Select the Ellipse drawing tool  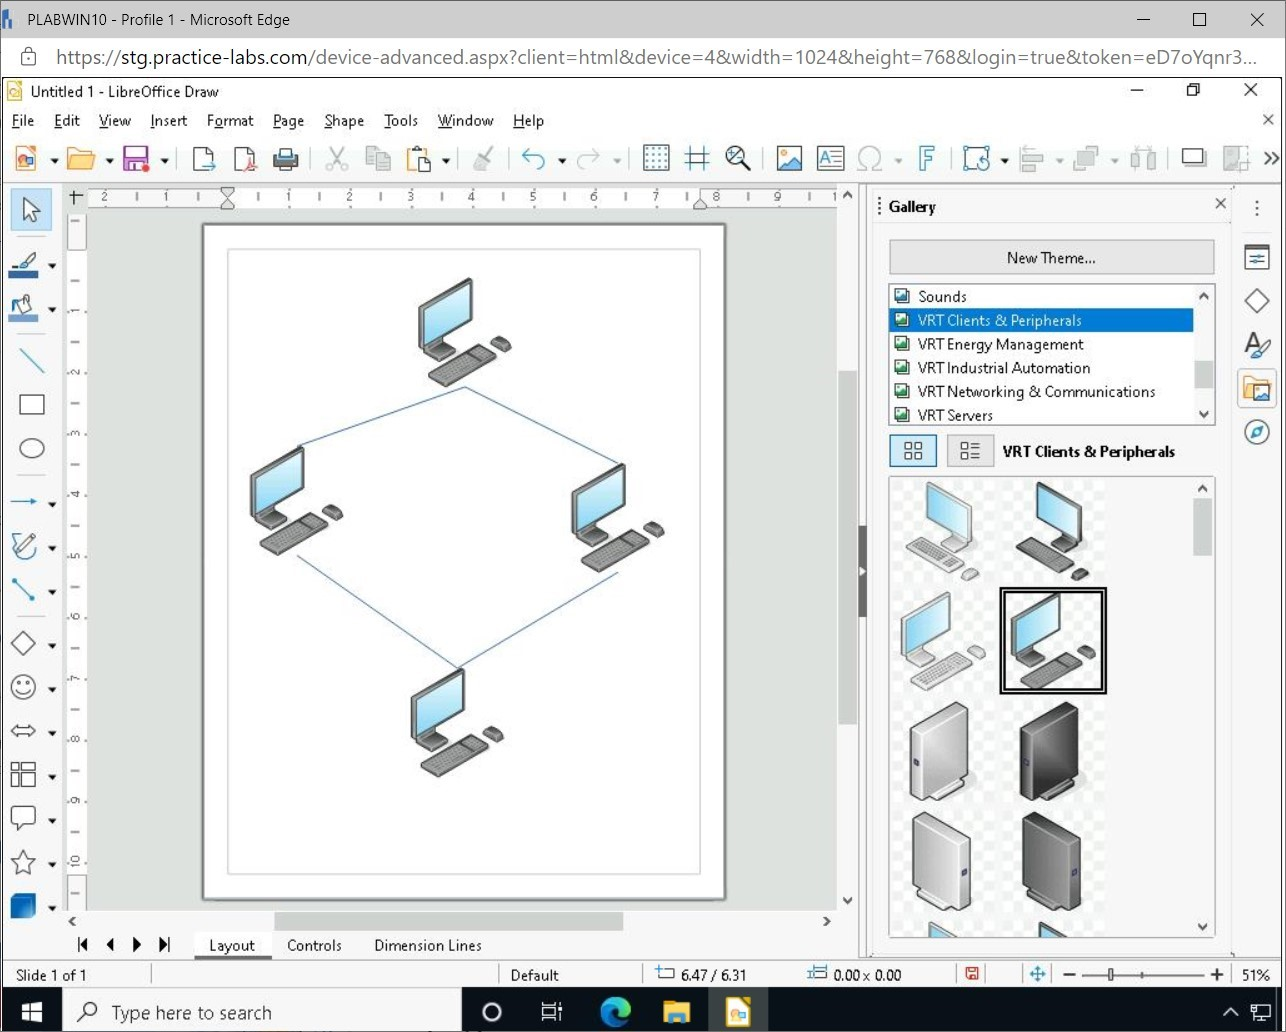click(32, 448)
